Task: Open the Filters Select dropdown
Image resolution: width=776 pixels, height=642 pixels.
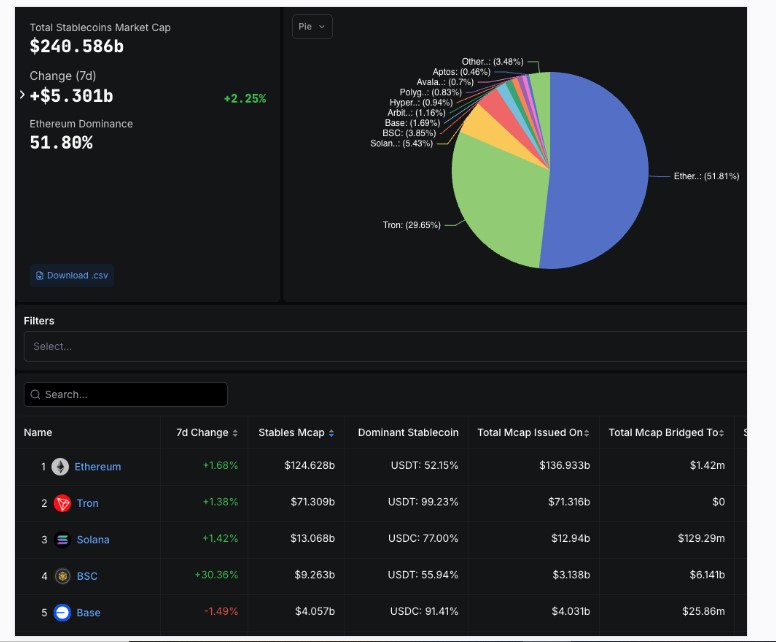Action: tap(385, 346)
